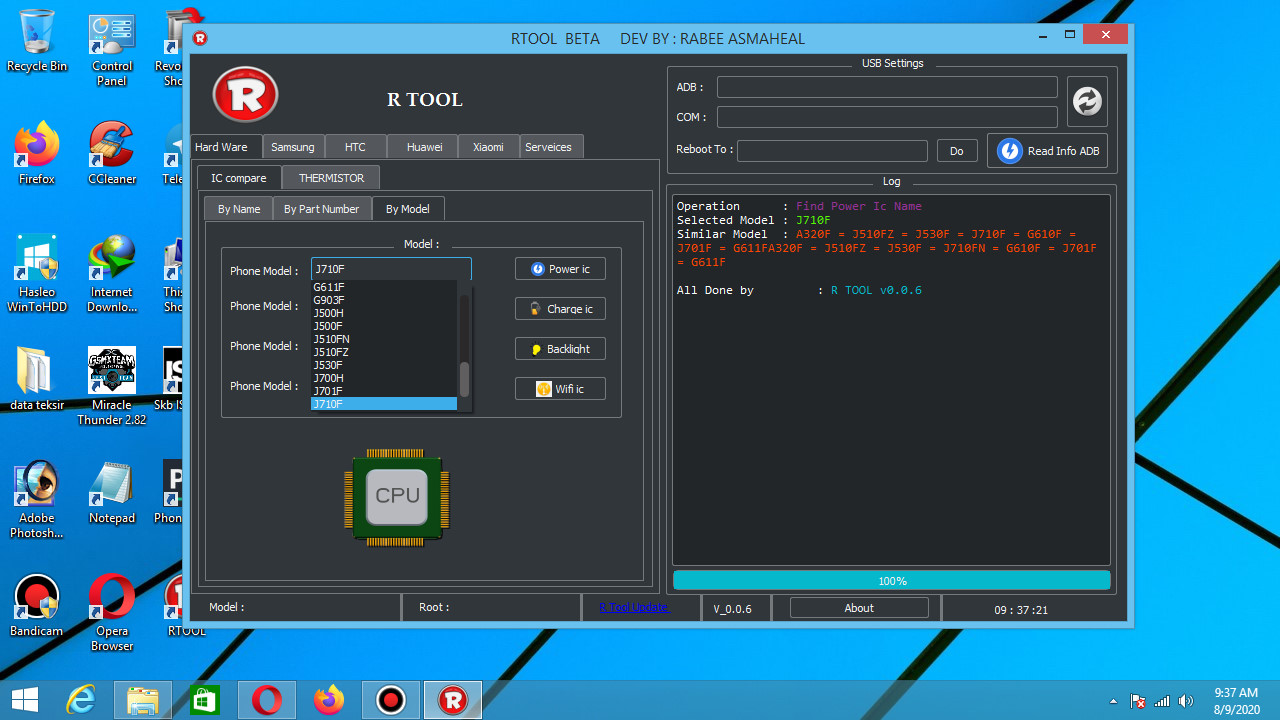Click the CPU chip image
The image size is (1280, 720).
click(x=397, y=497)
